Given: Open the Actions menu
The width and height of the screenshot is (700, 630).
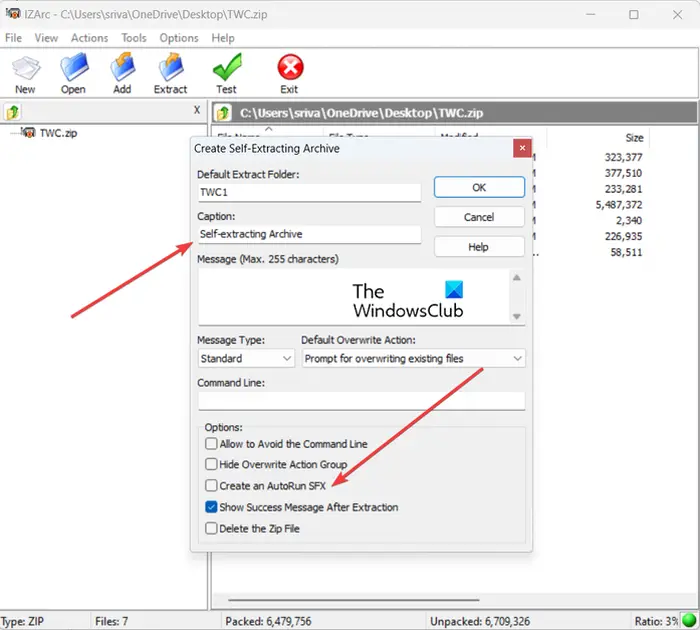Looking at the screenshot, I should click(x=89, y=38).
